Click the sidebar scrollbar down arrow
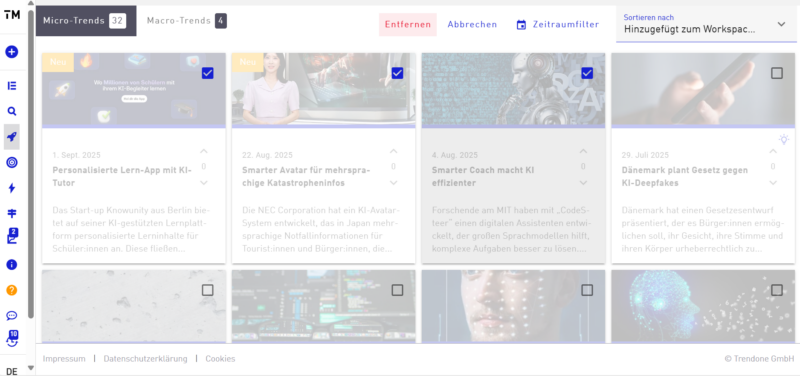This screenshot has height=376, width=800. (31, 367)
